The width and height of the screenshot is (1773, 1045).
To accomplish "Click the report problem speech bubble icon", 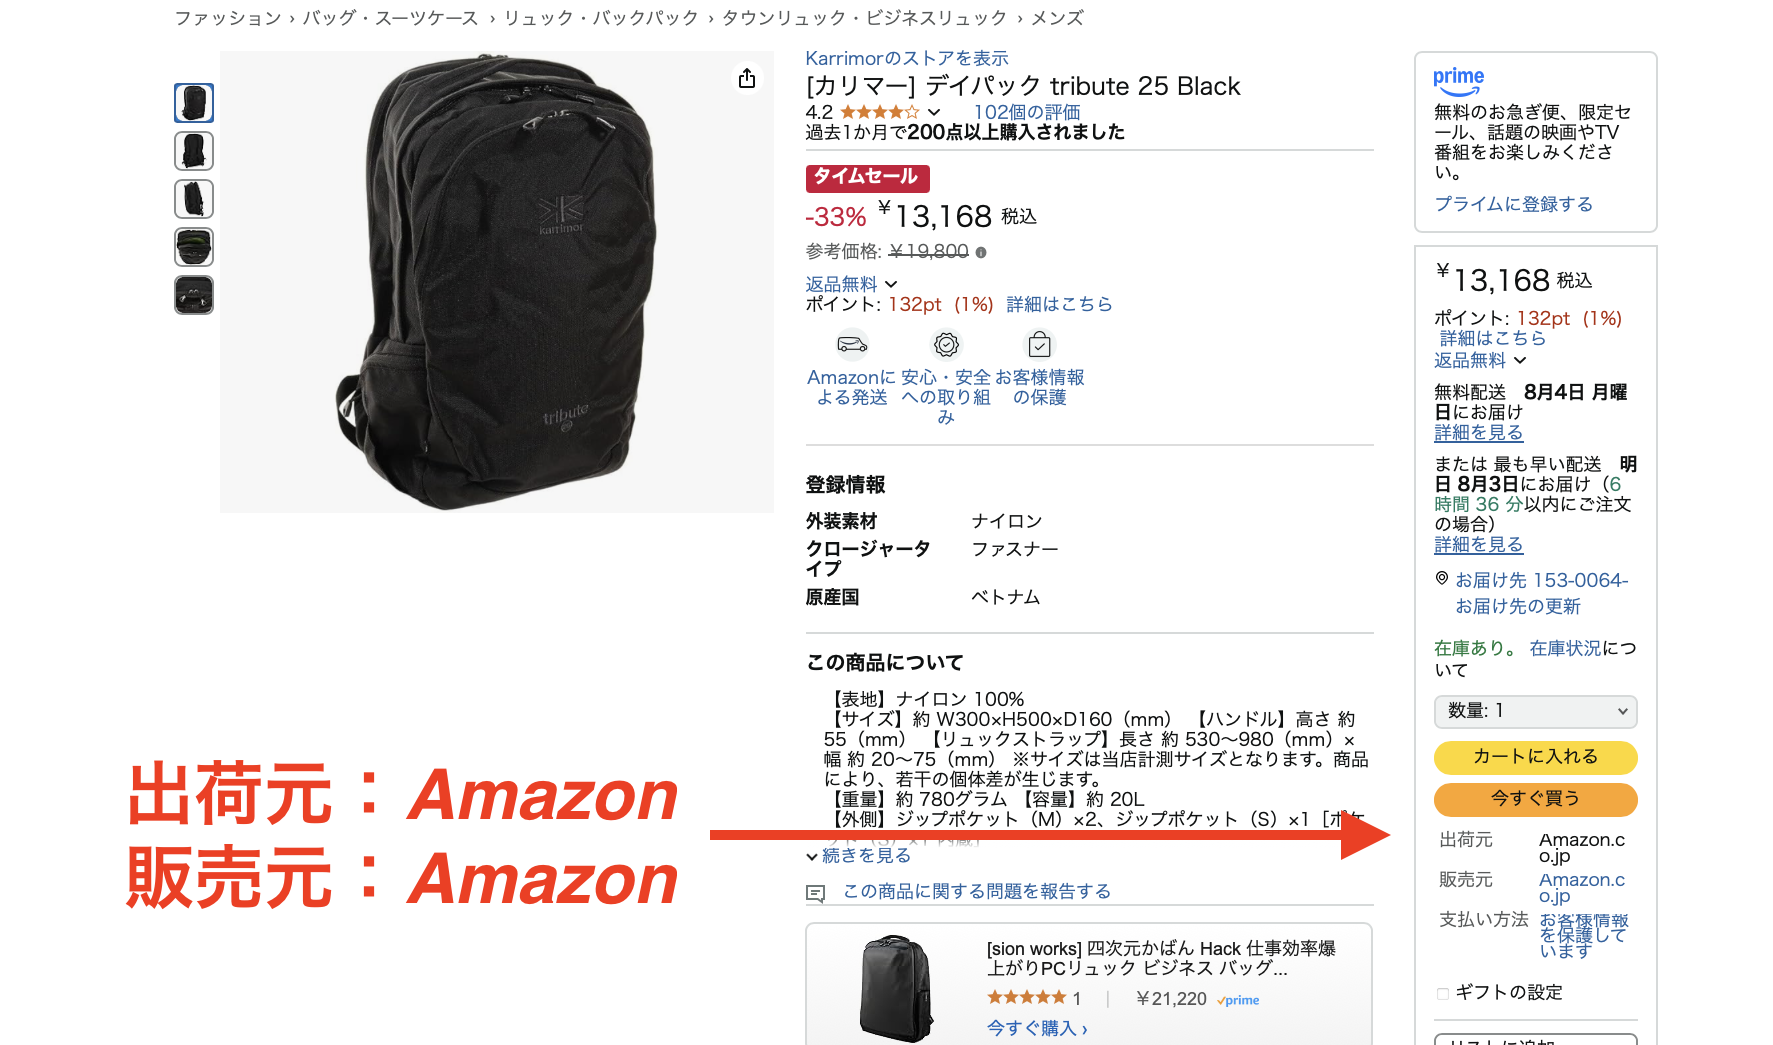I will (x=816, y=893).
